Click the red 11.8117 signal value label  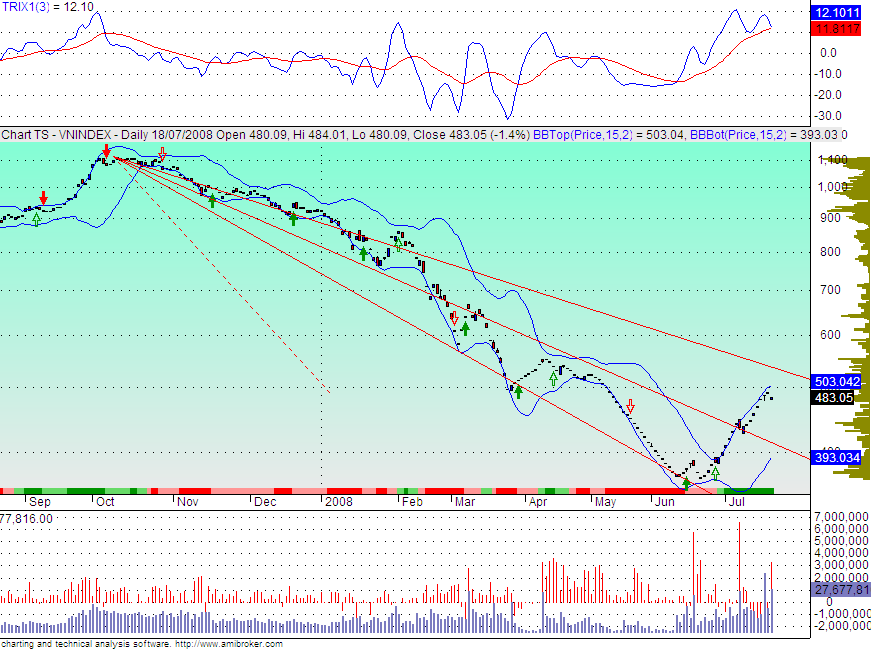tap(838, 28)
